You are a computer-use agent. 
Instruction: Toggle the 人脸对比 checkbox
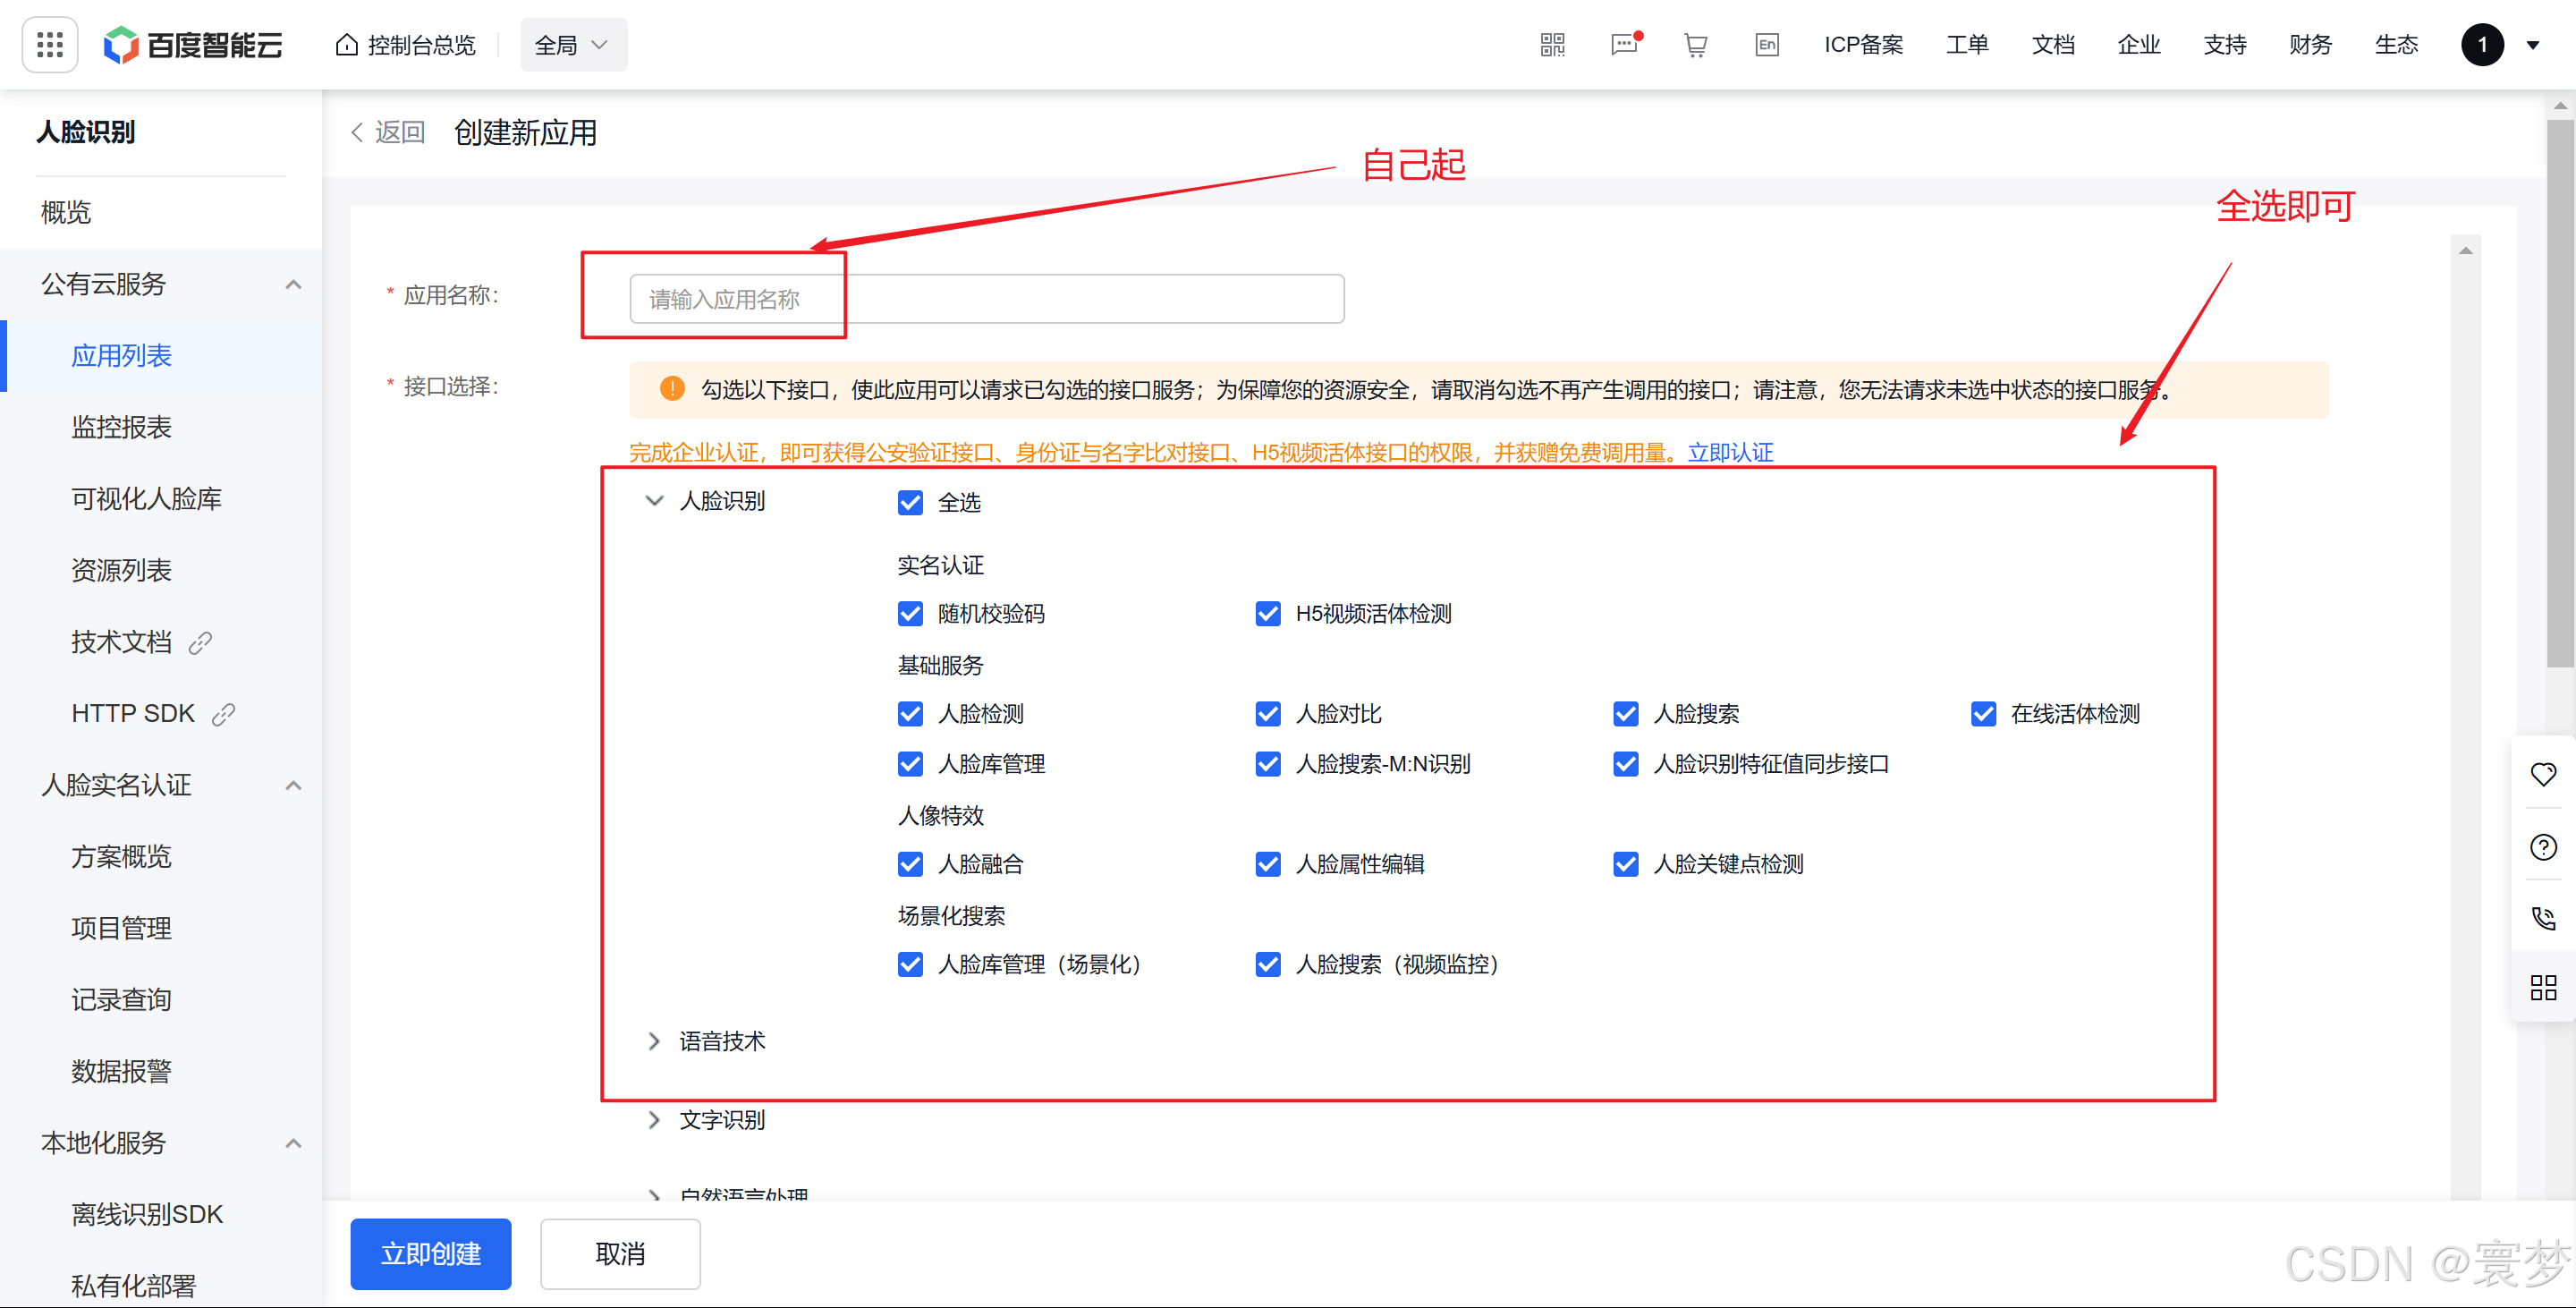click(x=1268, y=714)
